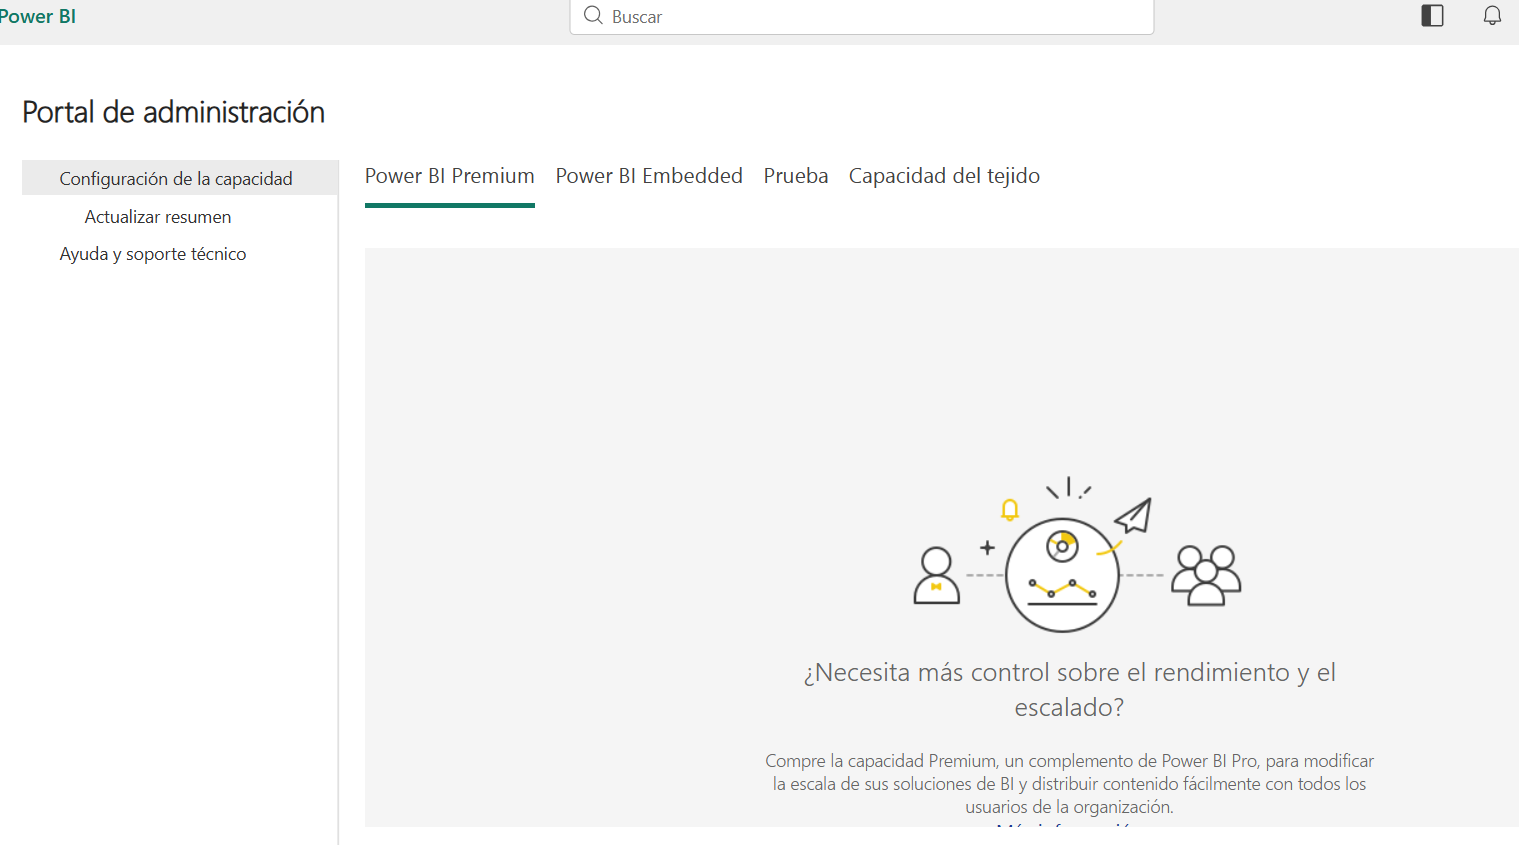Image resolution: width=1519 pixels, height=845 pixels.
Task: Click the single user illustration icon
Action: (936, 576)
